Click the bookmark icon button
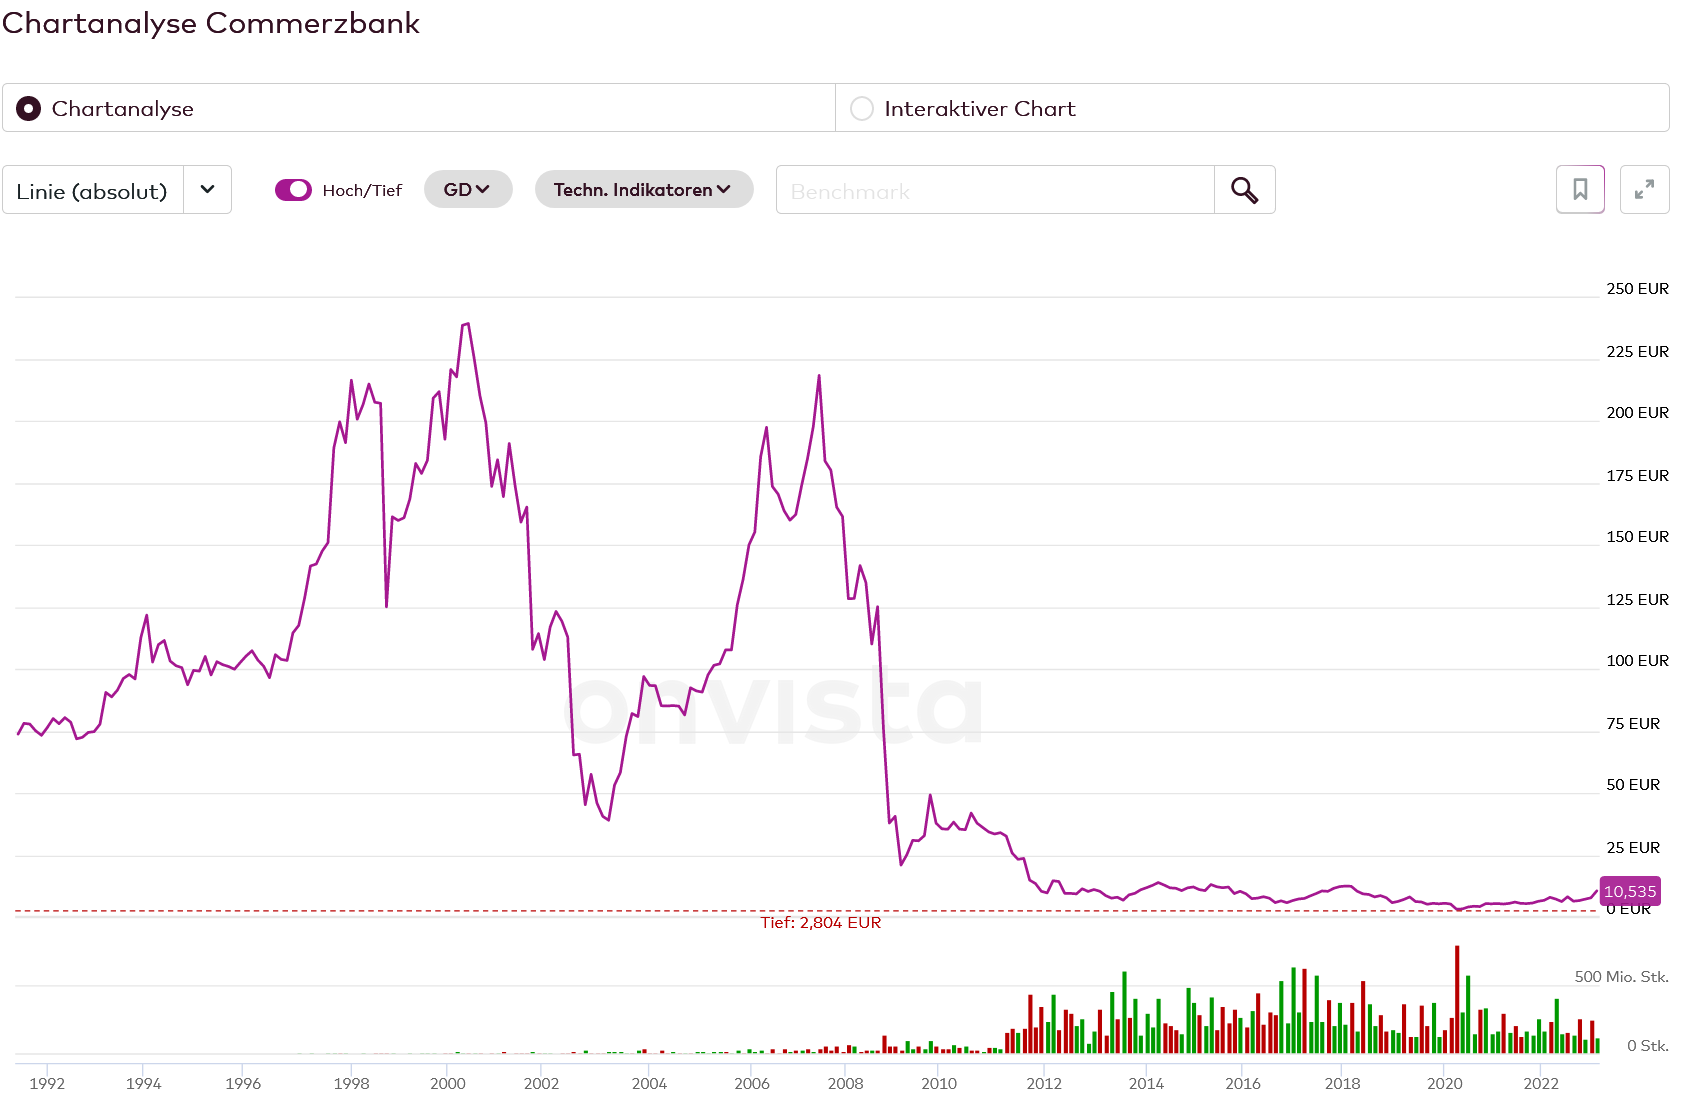 pyautogui.click(x=1580, y=190)
